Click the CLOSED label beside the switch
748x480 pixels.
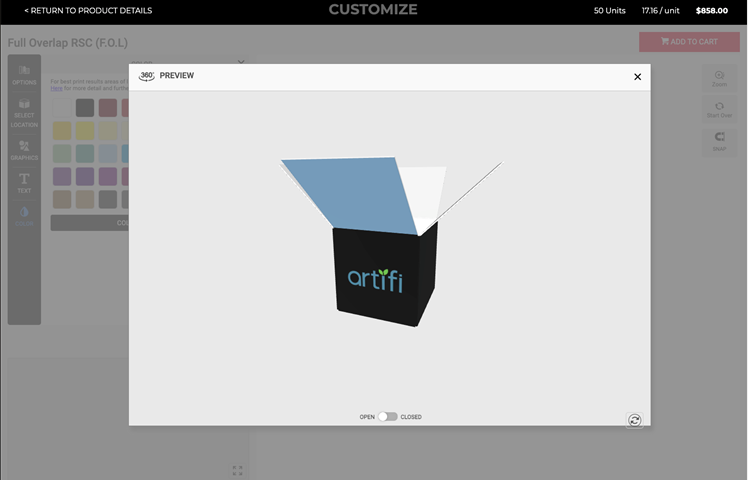pos(411,417)
